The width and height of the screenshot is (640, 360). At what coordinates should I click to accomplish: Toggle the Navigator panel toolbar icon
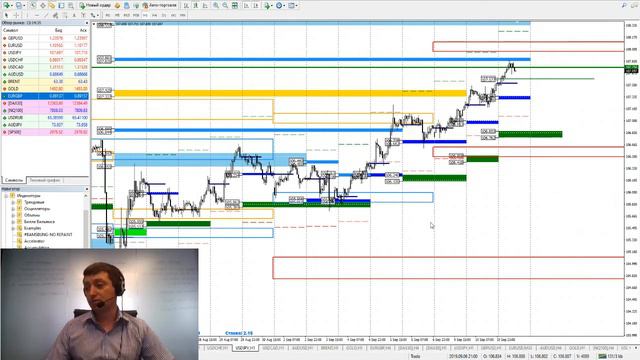coord(52,5)
